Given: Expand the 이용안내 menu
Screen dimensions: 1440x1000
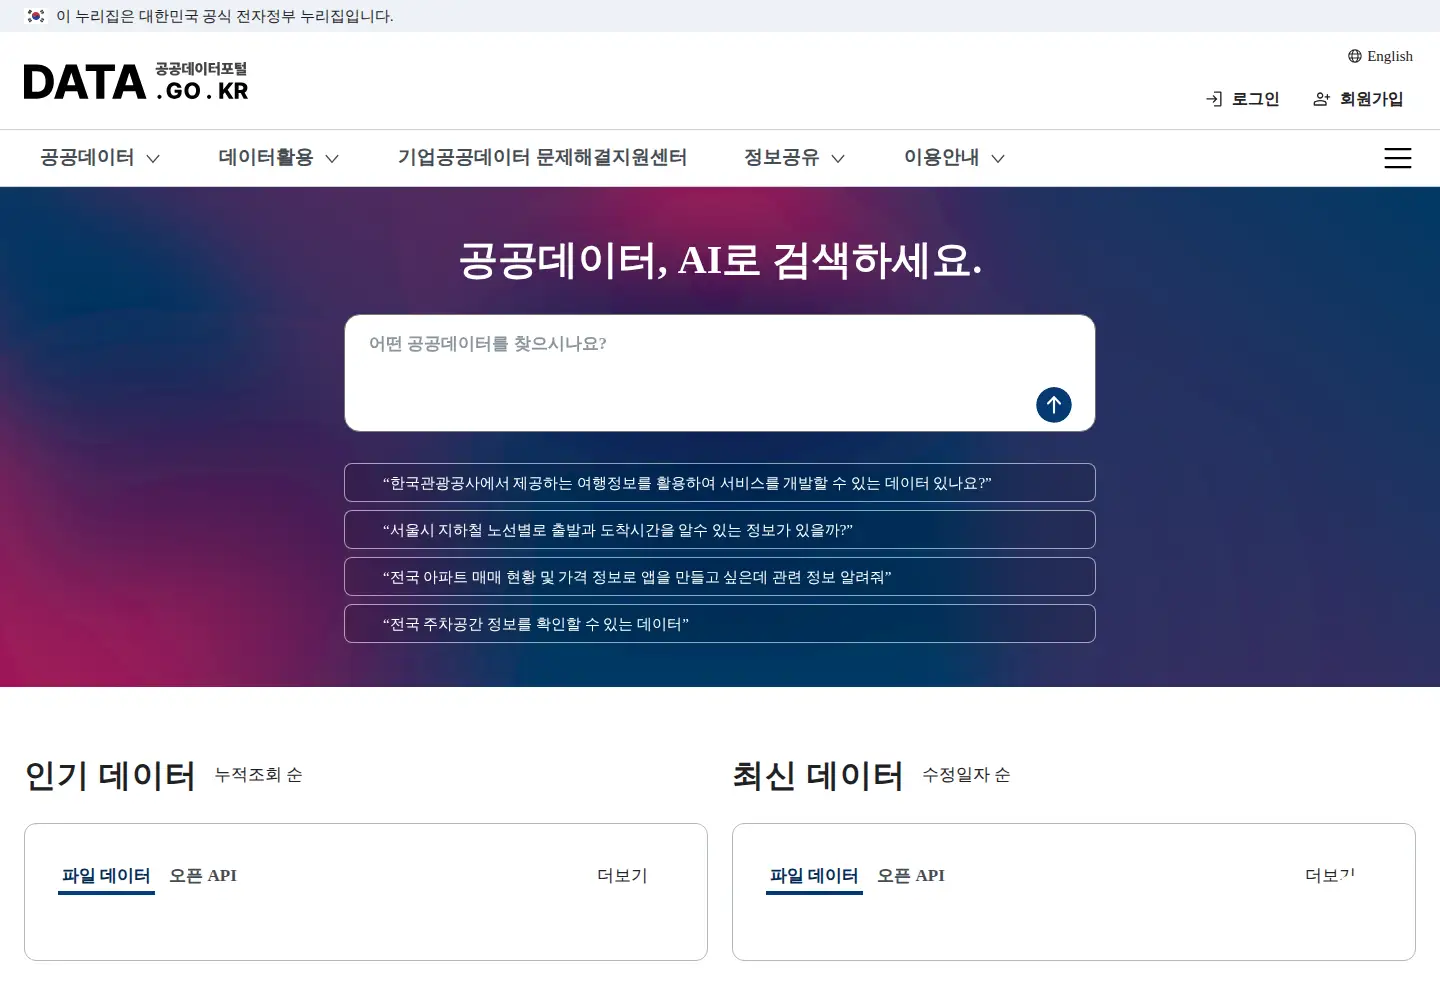Looking at the screenshot, I should tap(955, 158).
